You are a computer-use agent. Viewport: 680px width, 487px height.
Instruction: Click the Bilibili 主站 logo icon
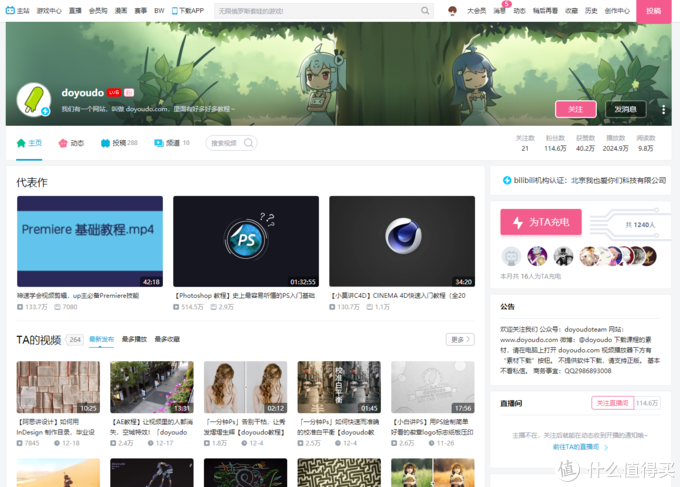[x=10, y=11]
